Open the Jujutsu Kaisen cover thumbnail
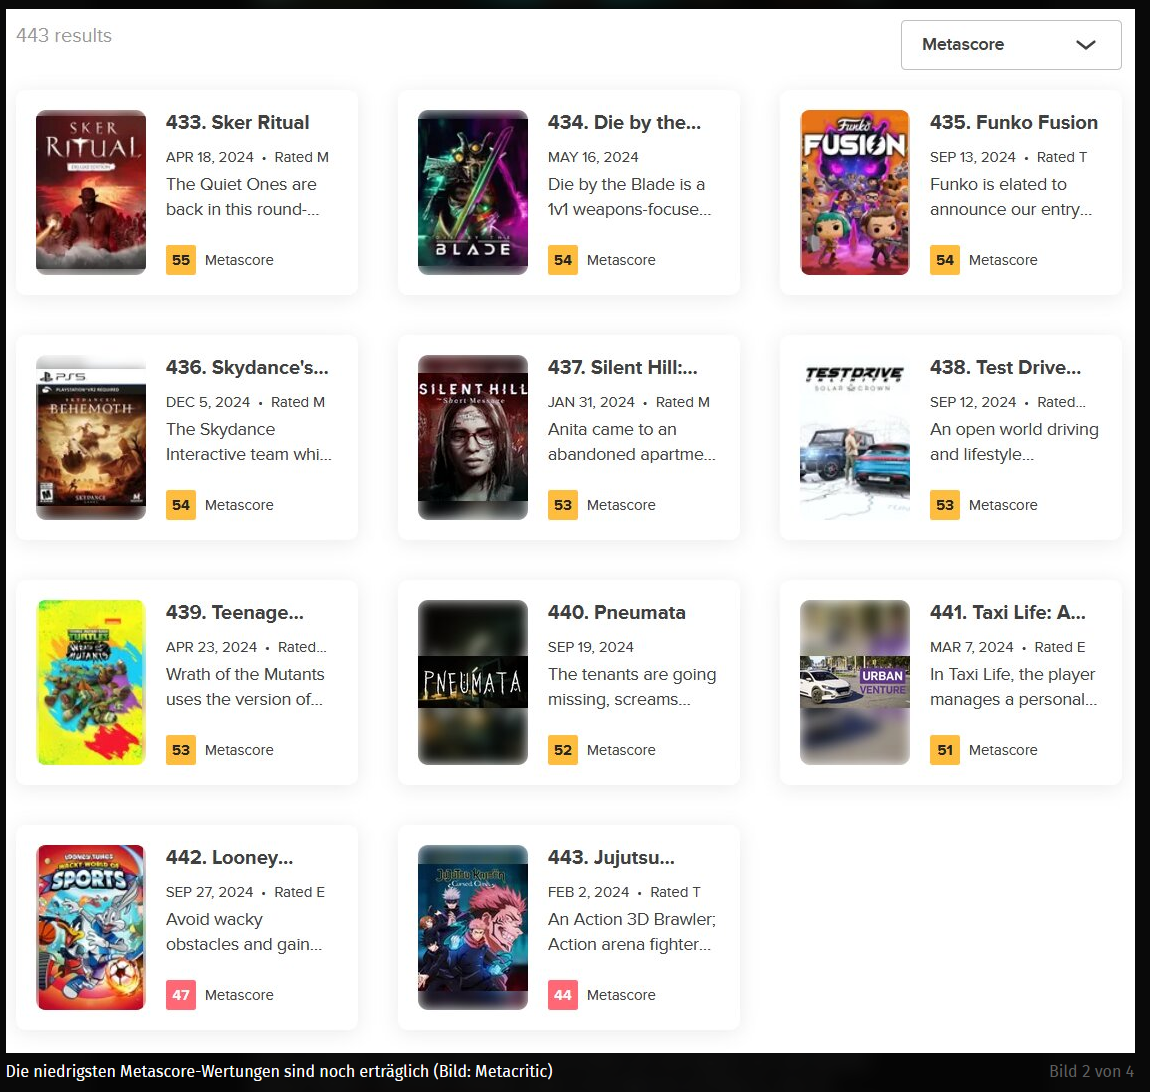The width and height of the screenshot is (1150, 1092). click(x=473, y=927)
